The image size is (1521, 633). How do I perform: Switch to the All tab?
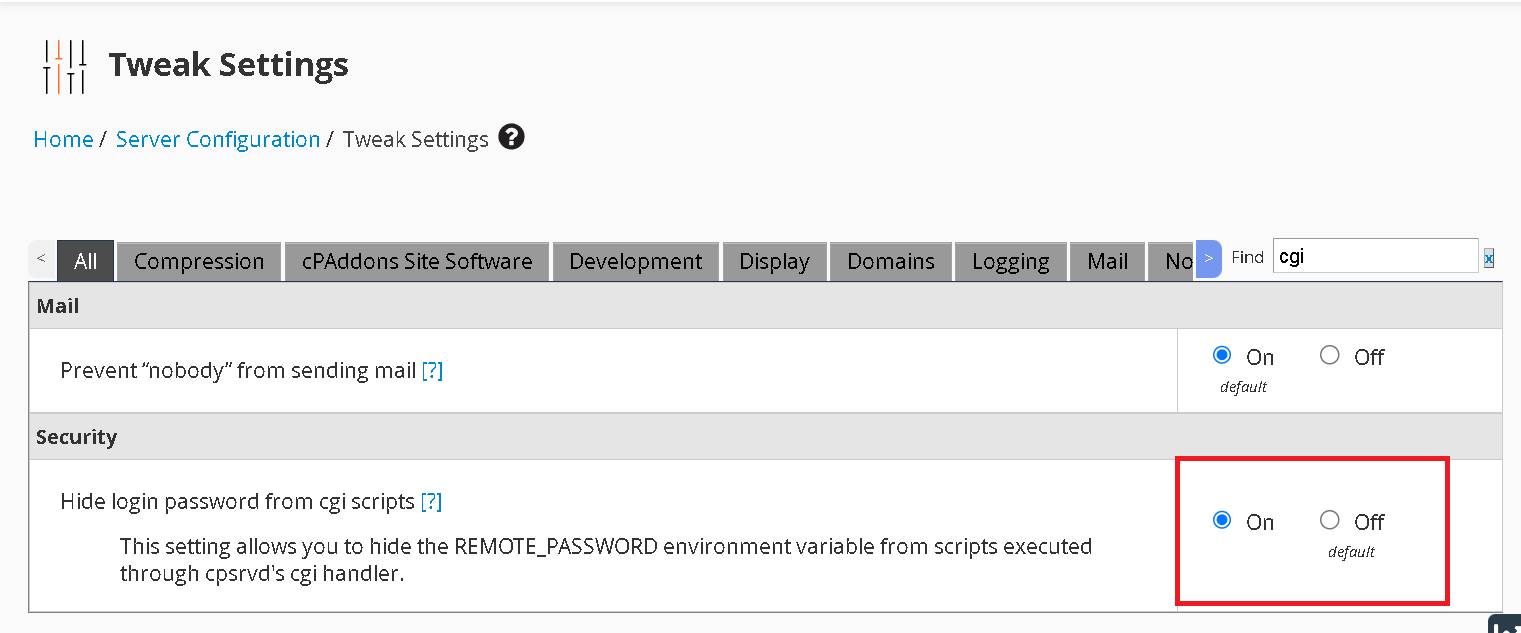pyautogui.click(x=86, y=262)
